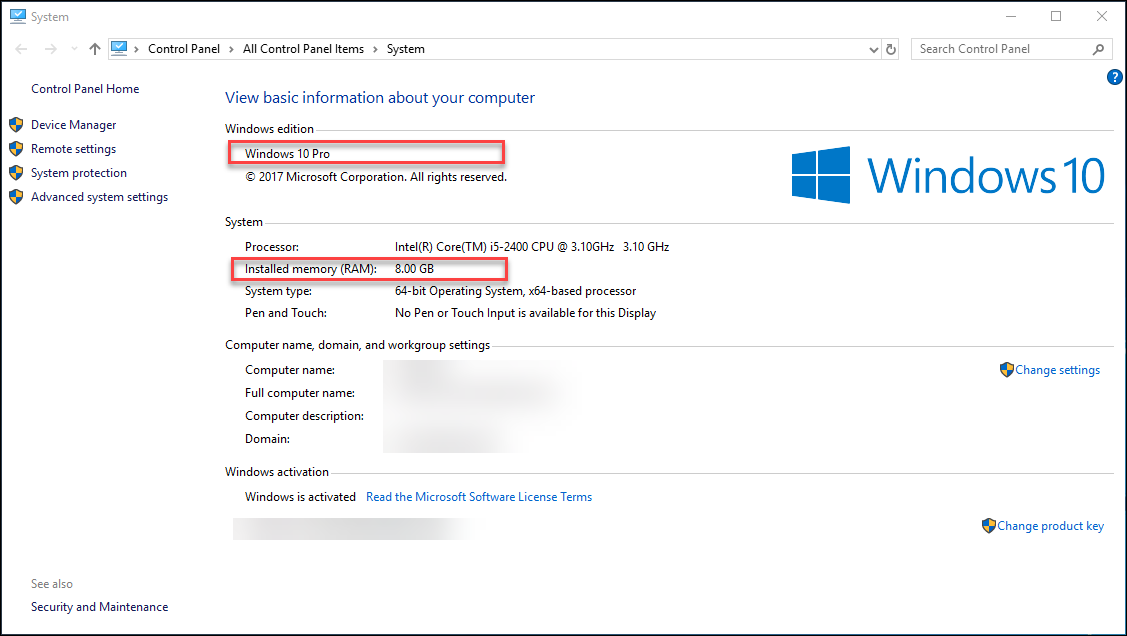The width and height of the screenshot is (1127, 636).
Task: Click the shield icon next to Change product key
Action: (x=988, y=525)
